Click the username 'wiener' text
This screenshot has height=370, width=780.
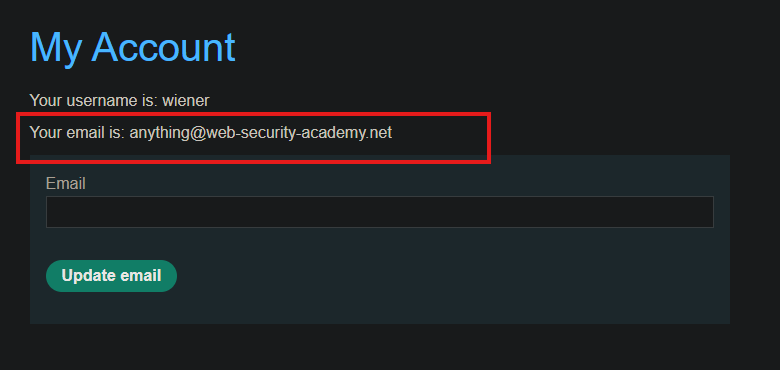186,100
